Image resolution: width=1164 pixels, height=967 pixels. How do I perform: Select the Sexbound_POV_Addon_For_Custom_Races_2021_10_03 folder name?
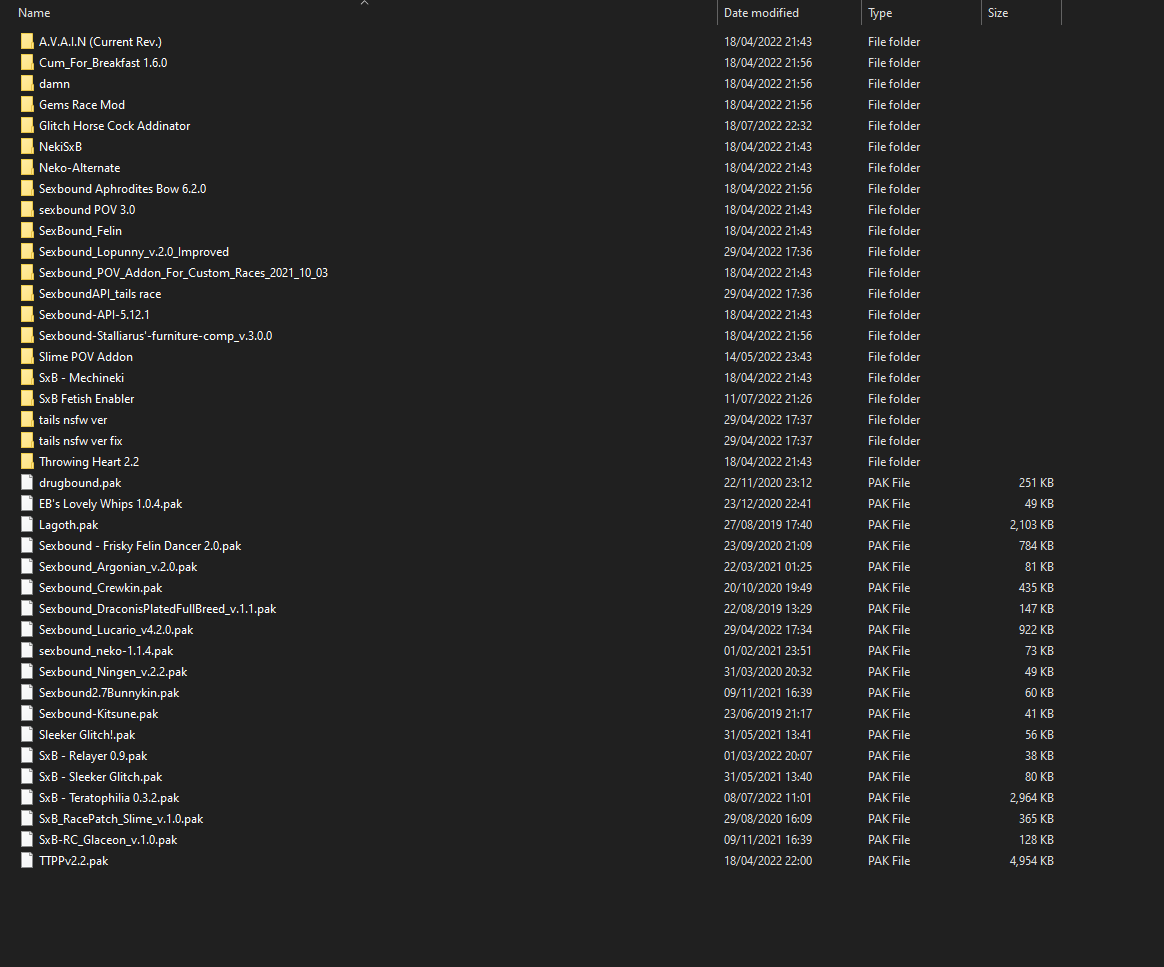pos(183,273)
